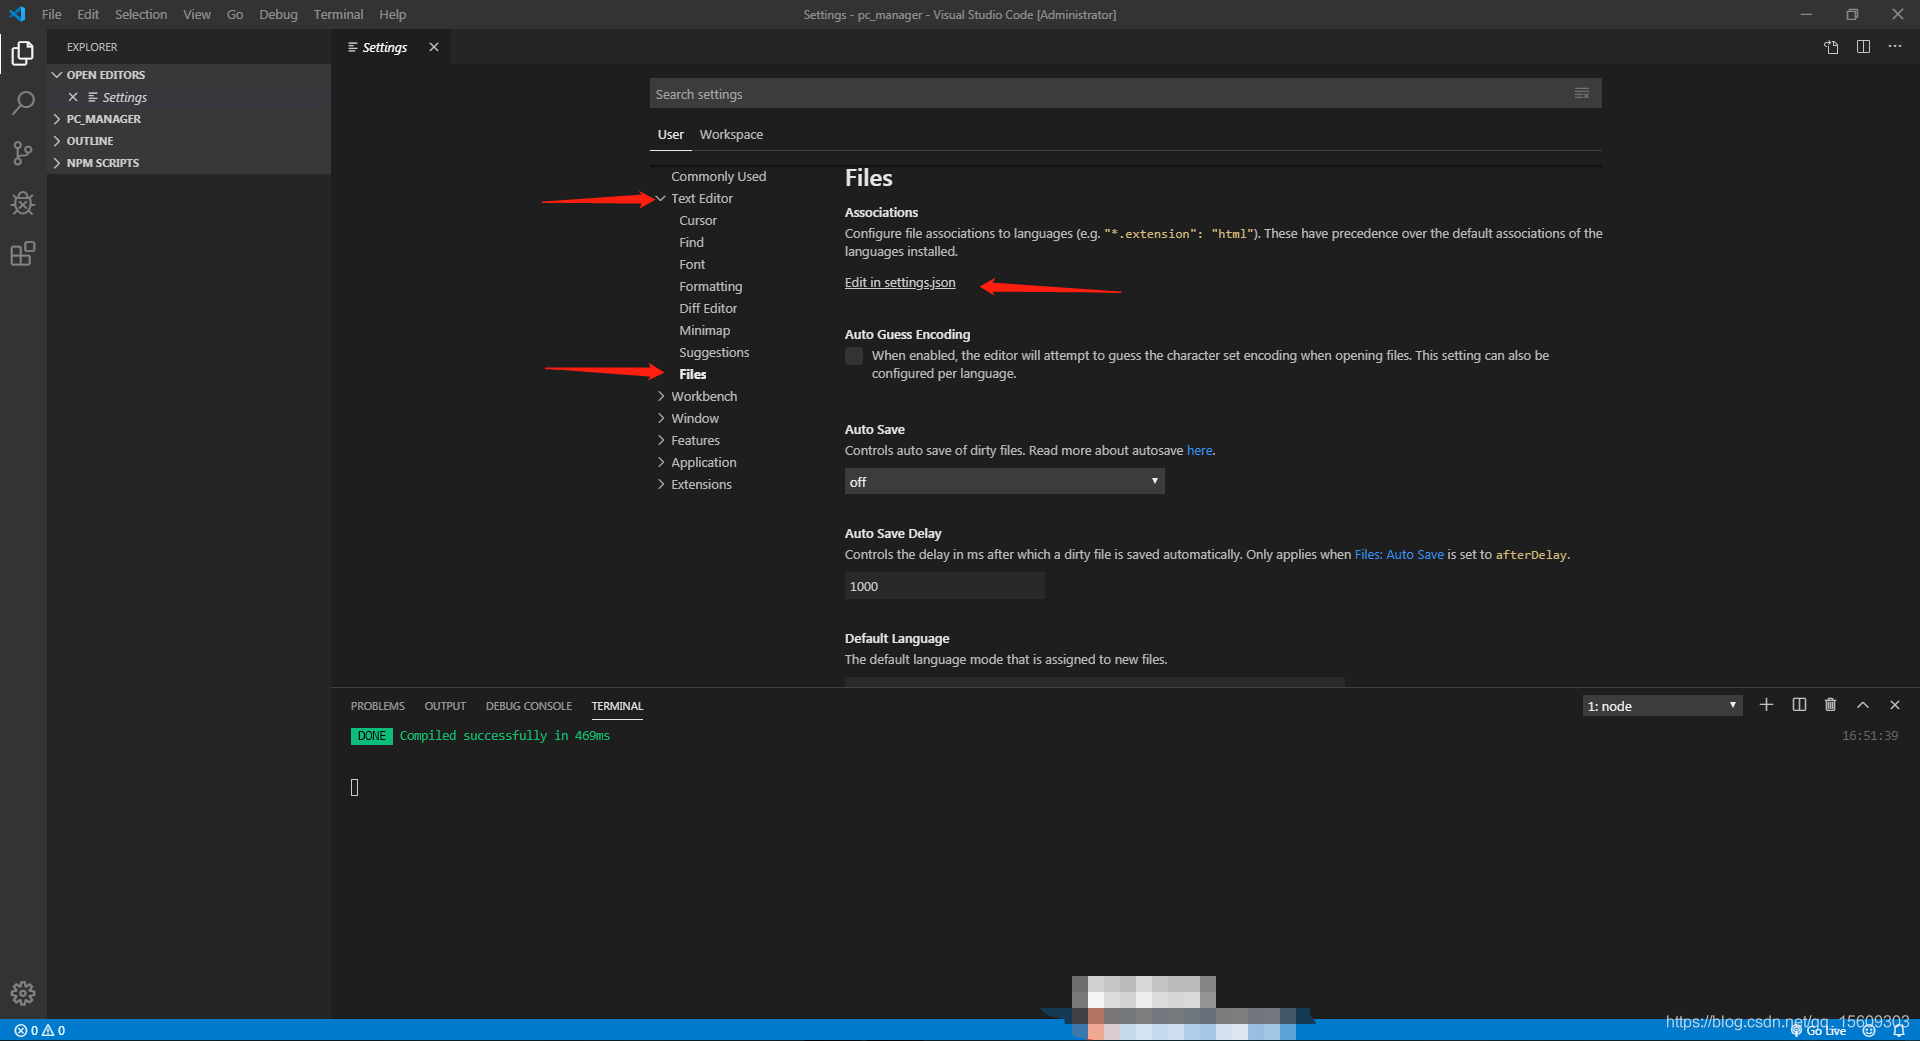Close the terminal panel
The width and height of the screenshot is (1920, 1041).
pos(1895,705)
